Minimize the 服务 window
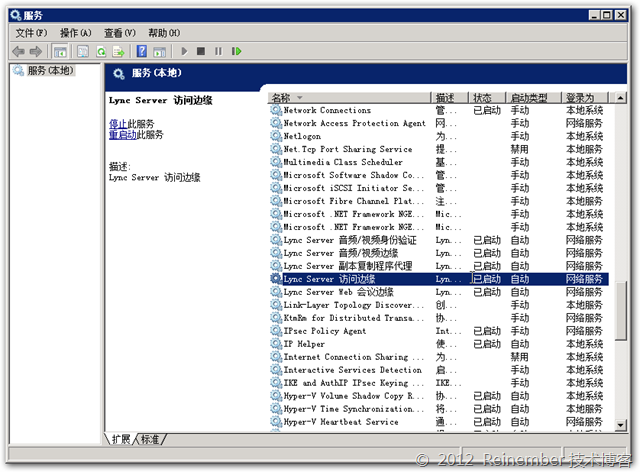Viewport: 640px width, 472px height. click(x=594, y=15)
